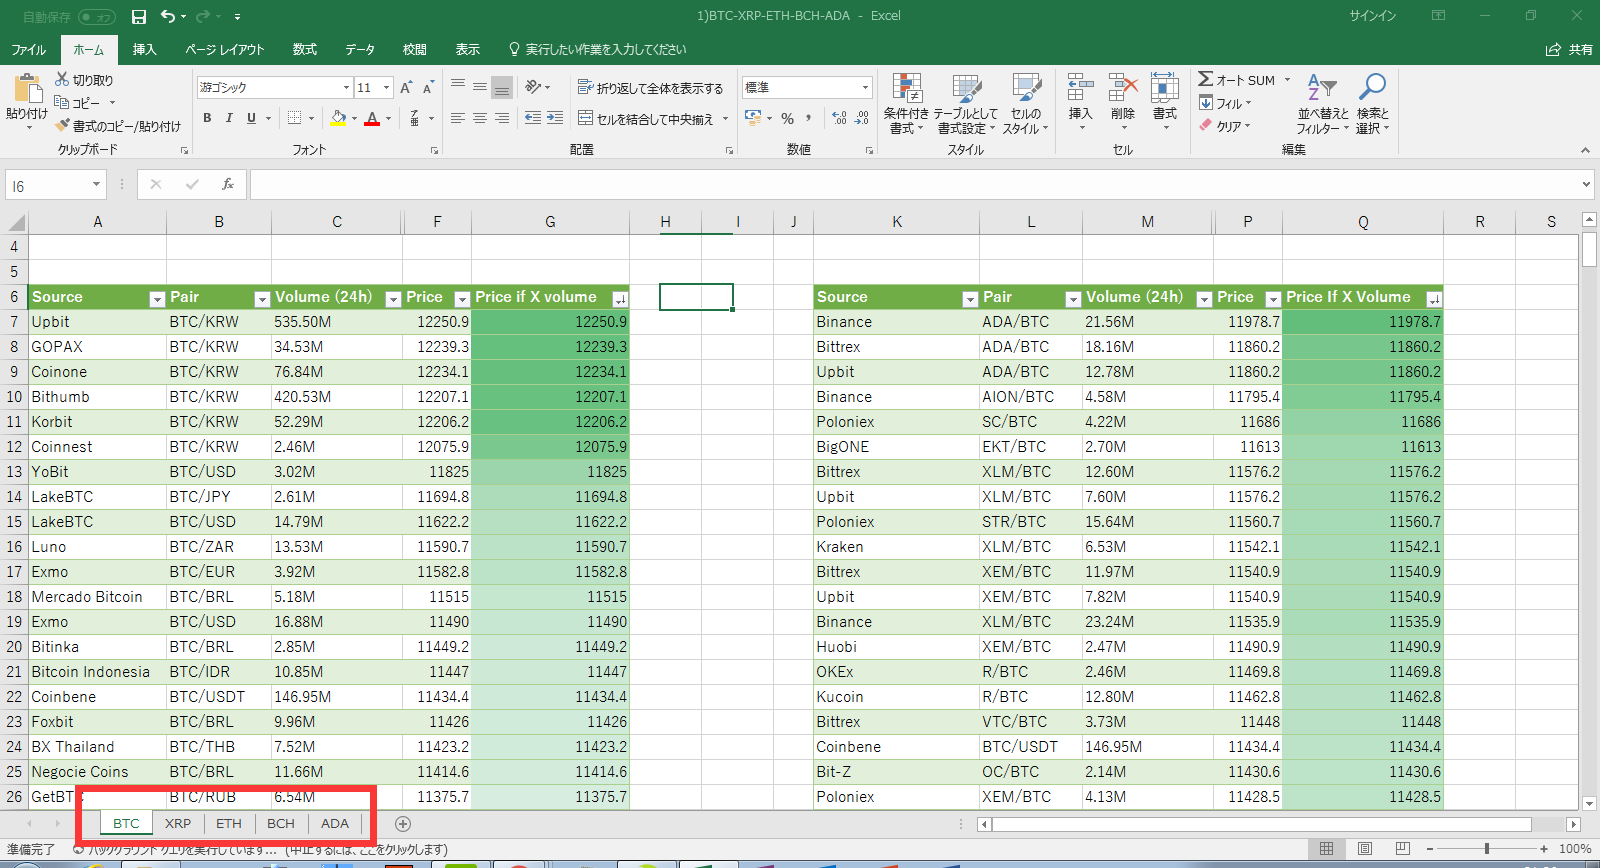Toggle bottom vertical alignment
Image resolution: width=1600 pixels, height=868 pixels.
[502, 88]
